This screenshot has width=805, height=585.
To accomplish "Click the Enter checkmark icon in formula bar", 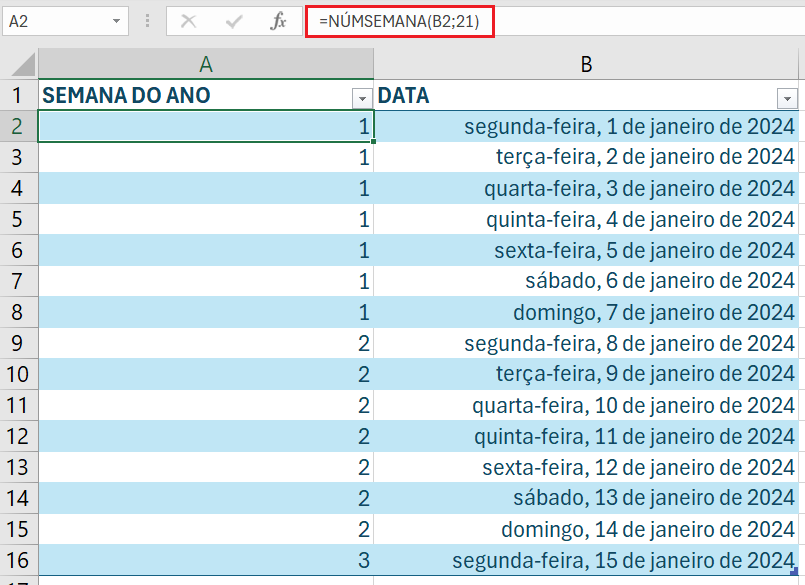I will (234, 21).
